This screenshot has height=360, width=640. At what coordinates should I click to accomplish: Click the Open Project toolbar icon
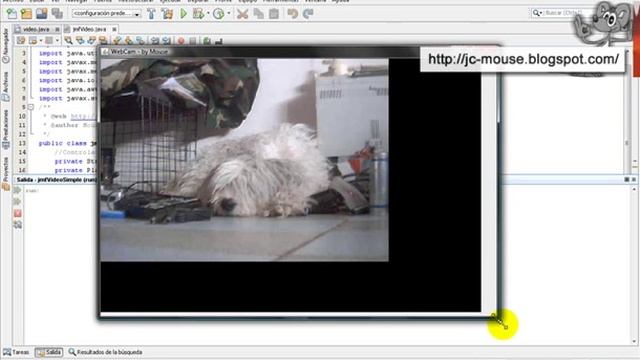coord(42,13)
